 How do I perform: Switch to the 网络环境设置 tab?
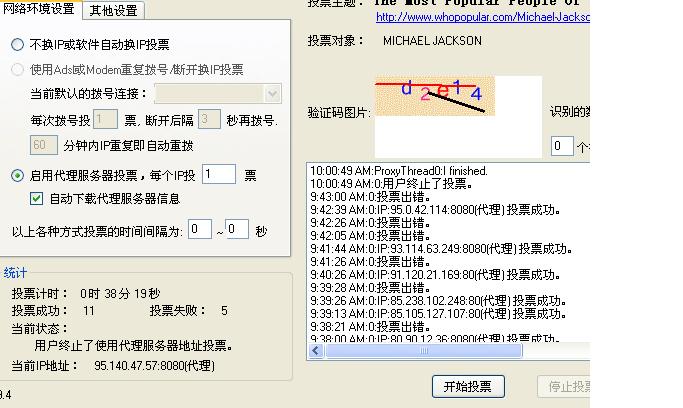[40, 10]
